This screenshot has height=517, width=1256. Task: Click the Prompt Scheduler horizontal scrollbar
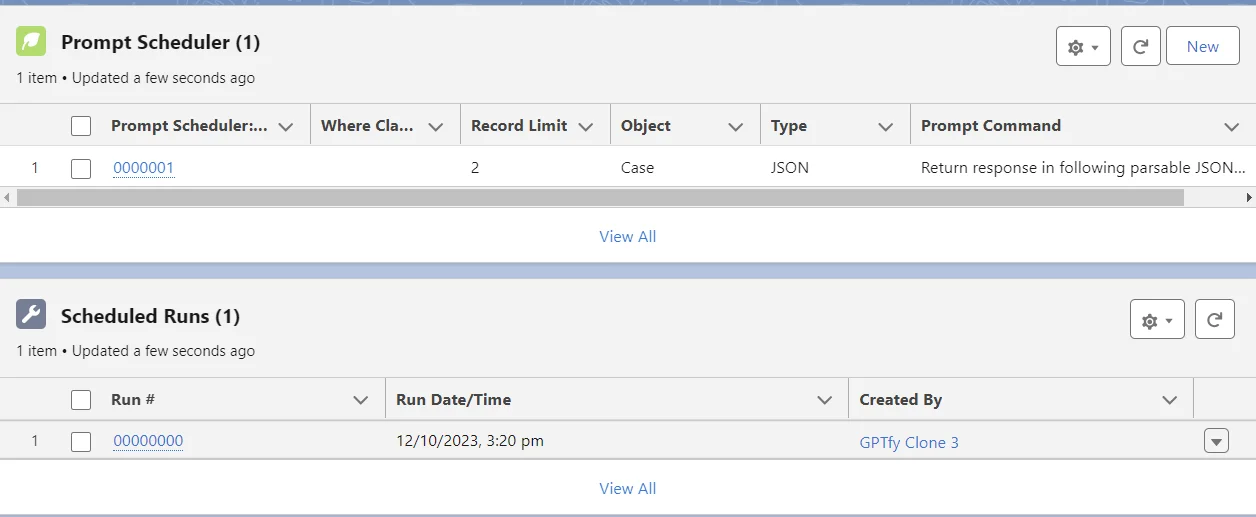click(x=600, y=198)
